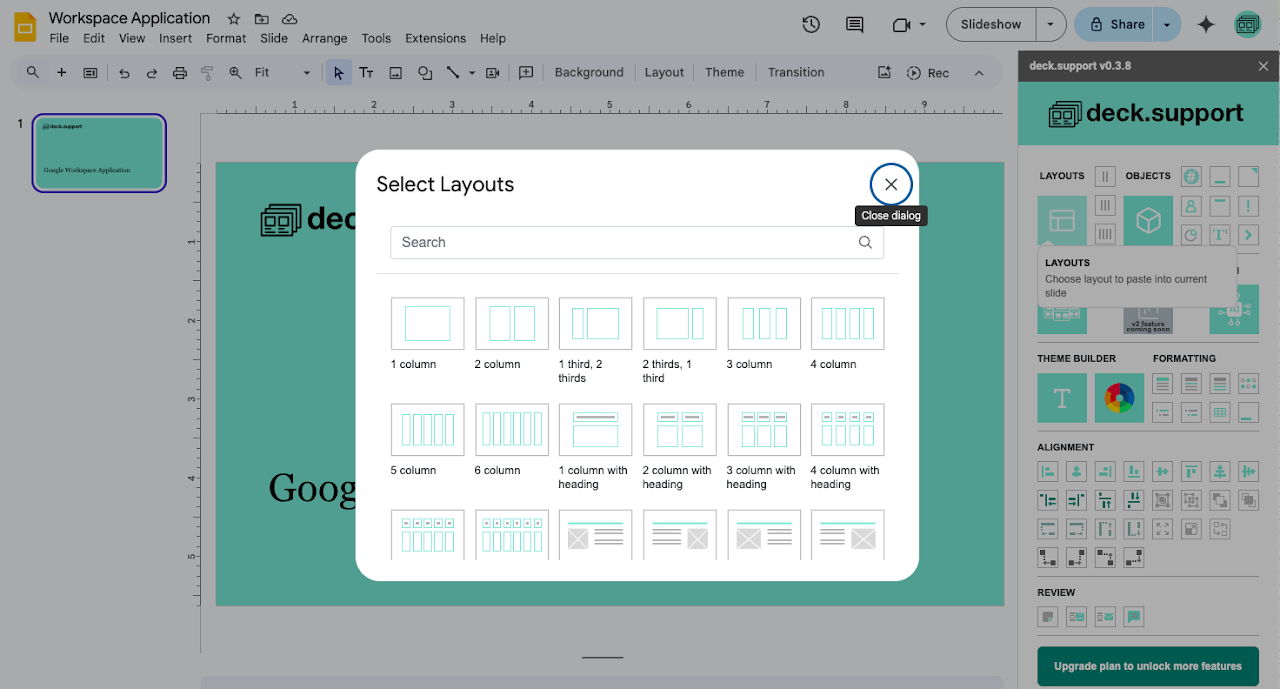Select the 6 column layout

[511, 429]
